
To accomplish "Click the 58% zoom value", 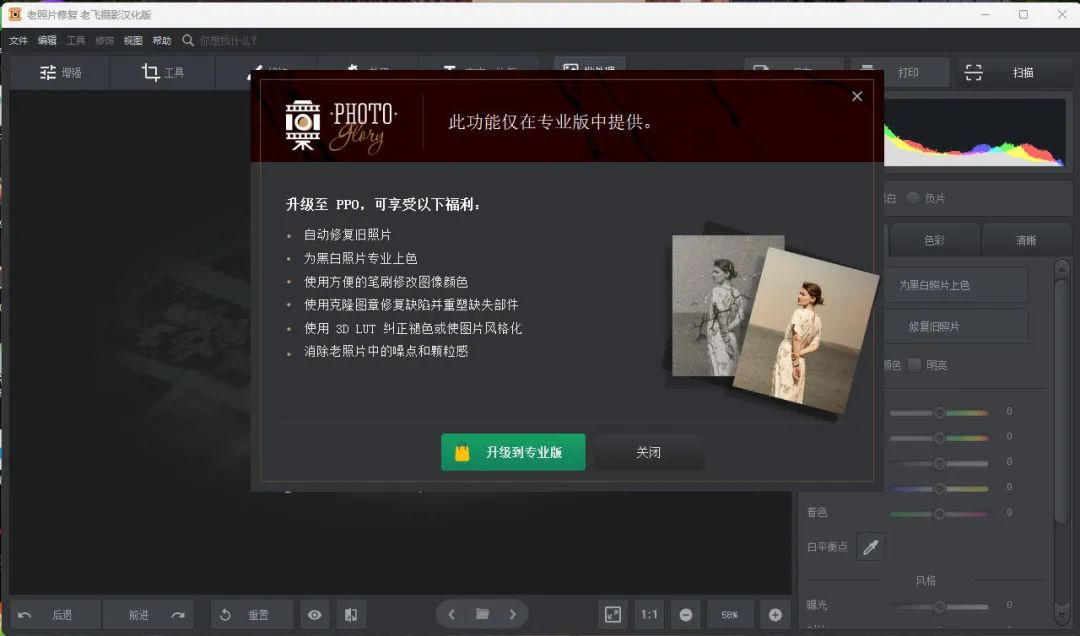I will [729, 615].
